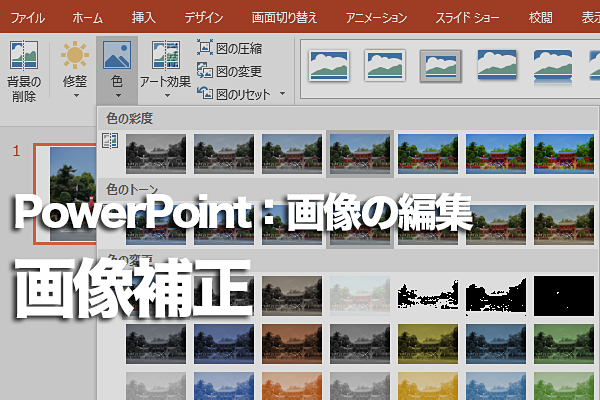Apply the light green recolor thumbnail
Screen dimensions: 600x400
tap(564, 386)
